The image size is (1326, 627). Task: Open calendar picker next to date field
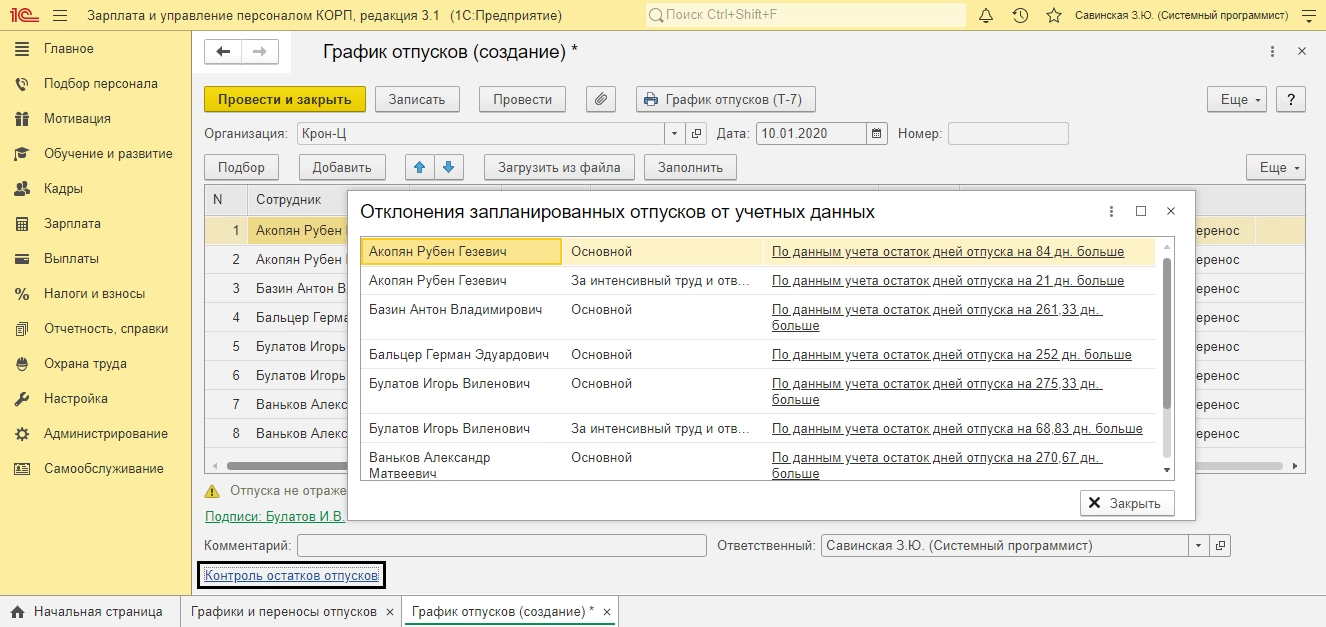pyautogui.click(x=877, y=133)
